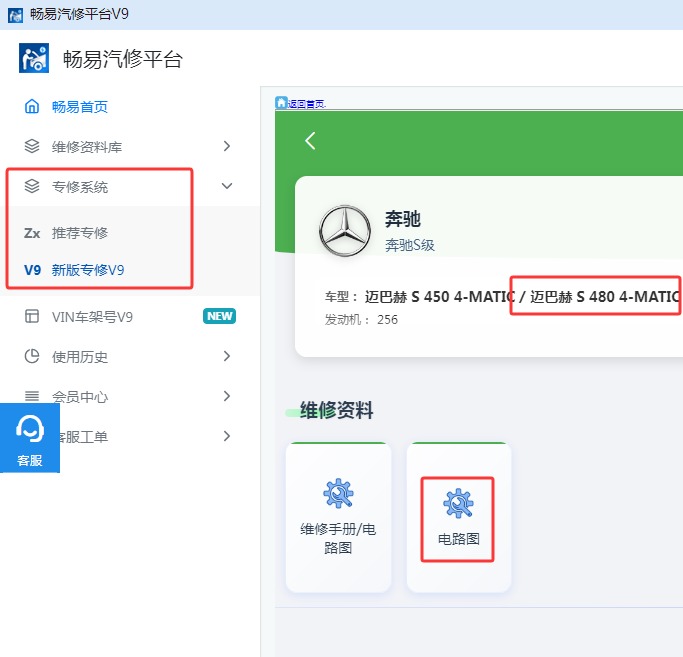Open 新版专修V9 submenu item

point(88,270)
